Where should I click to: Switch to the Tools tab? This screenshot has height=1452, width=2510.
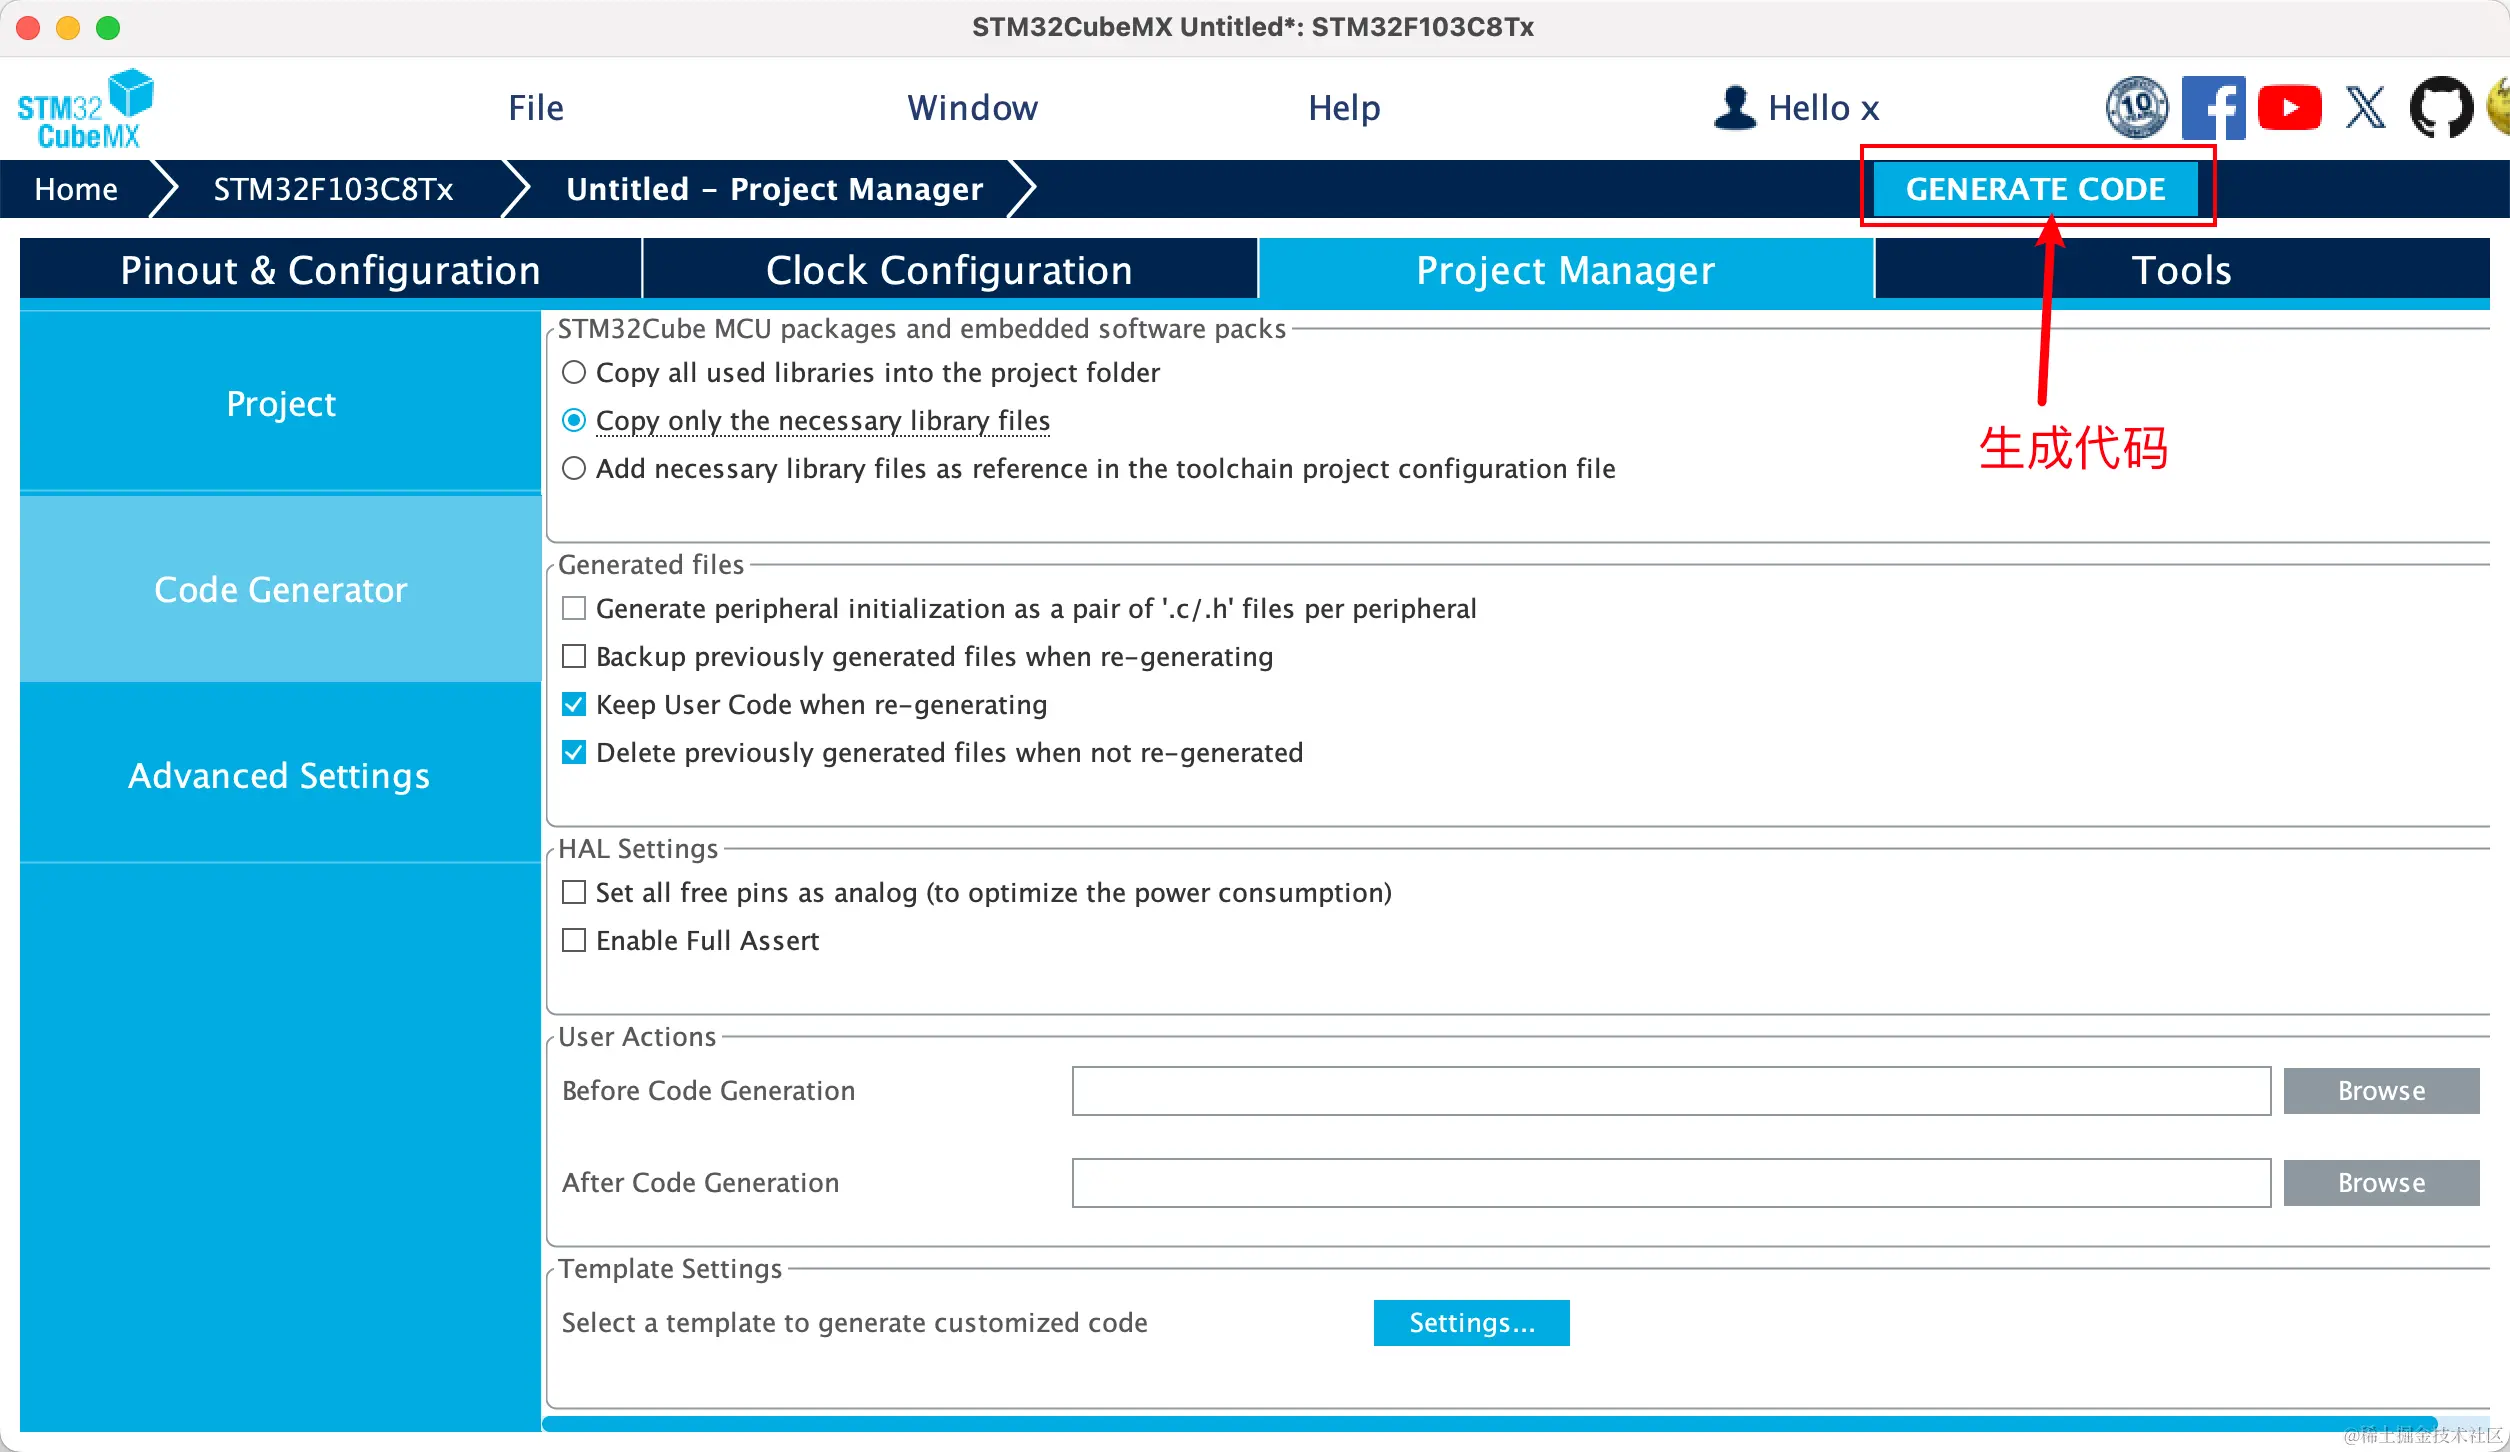[x=2182, y=270]
